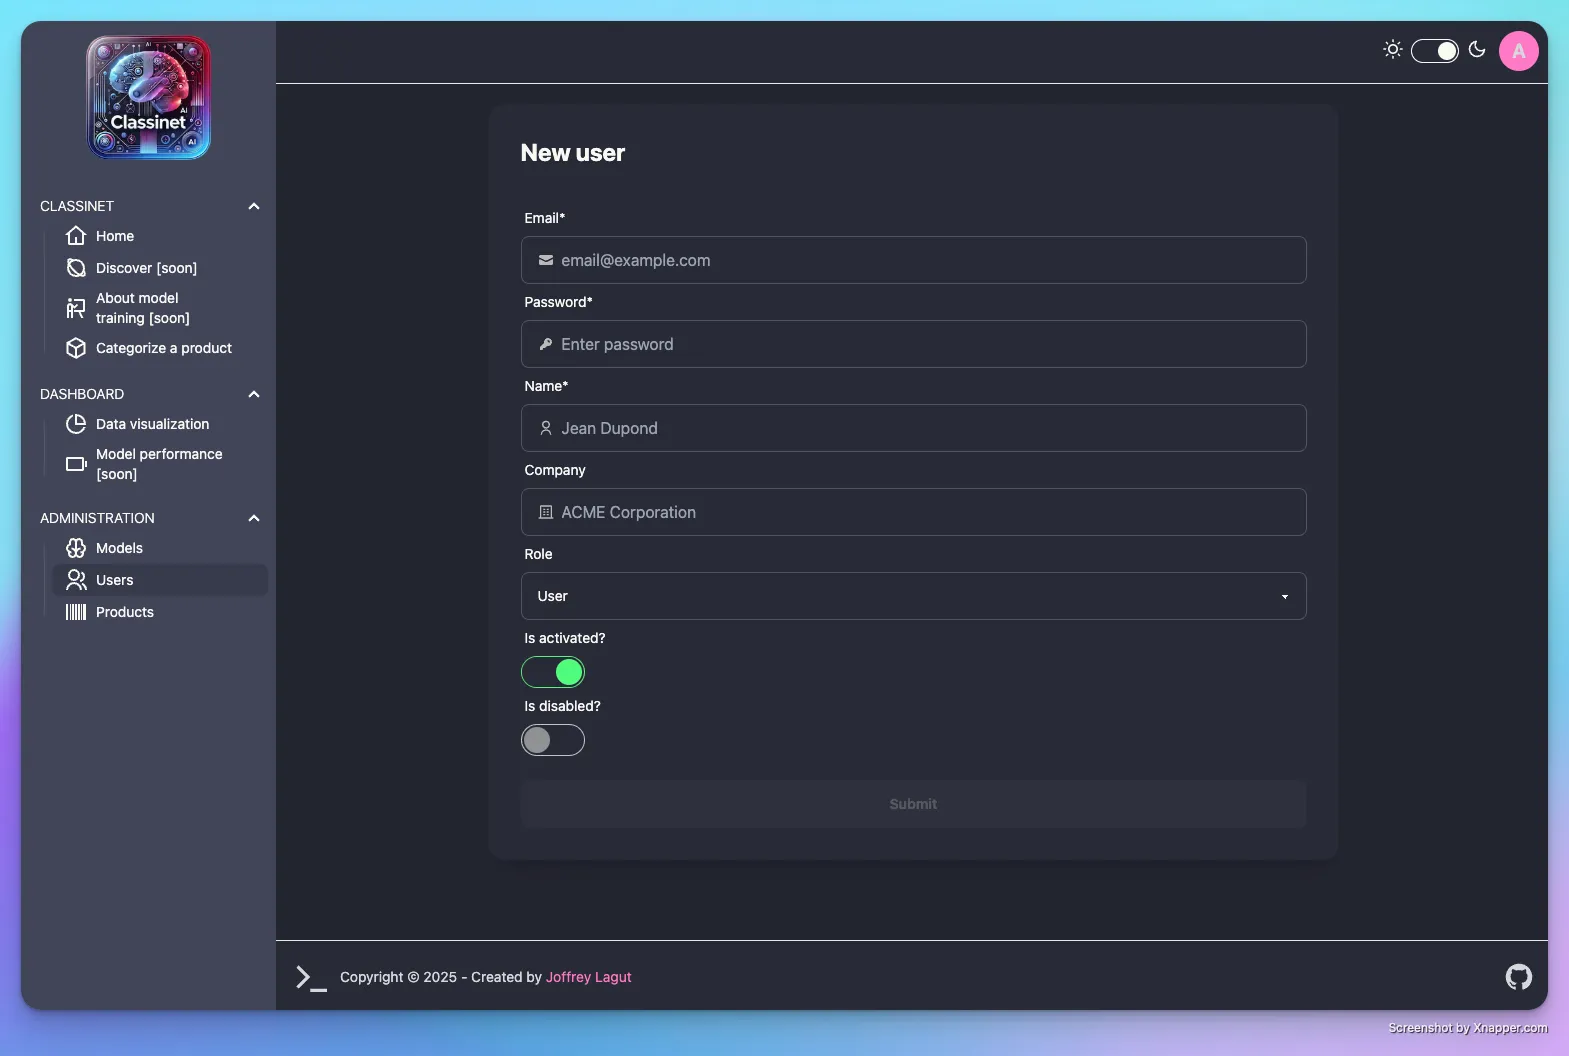Click the terminal prompt icon in the footer
The width and height of the screenshot is (1569, 1056).
pos(310,978)
